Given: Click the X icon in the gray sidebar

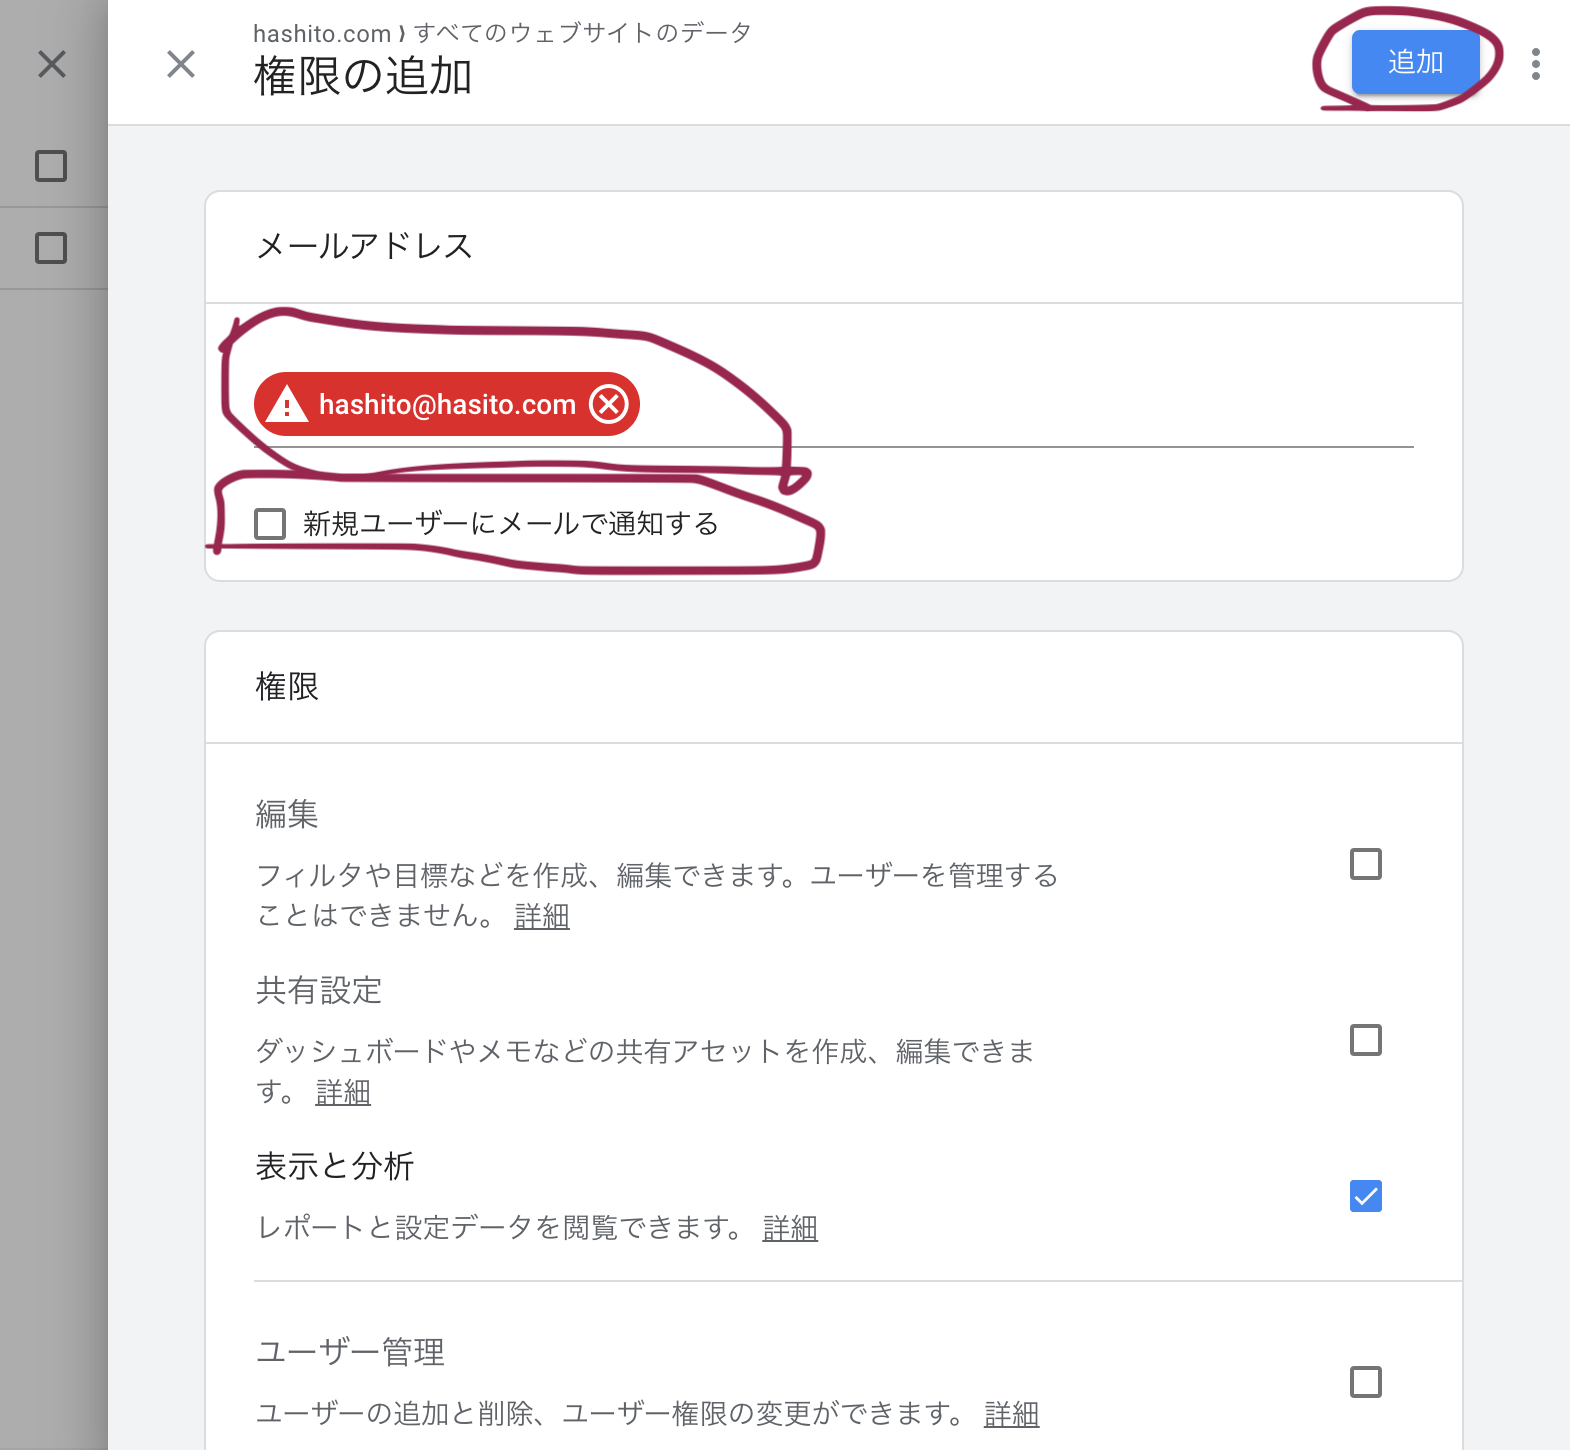Looking at the screenshot, I should (52, 64).
